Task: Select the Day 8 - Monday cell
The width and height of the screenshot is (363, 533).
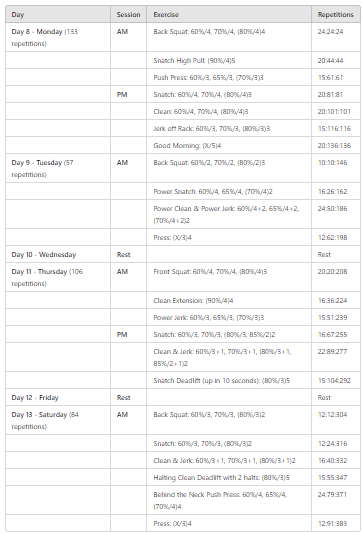Action: (x=58, y=37)
